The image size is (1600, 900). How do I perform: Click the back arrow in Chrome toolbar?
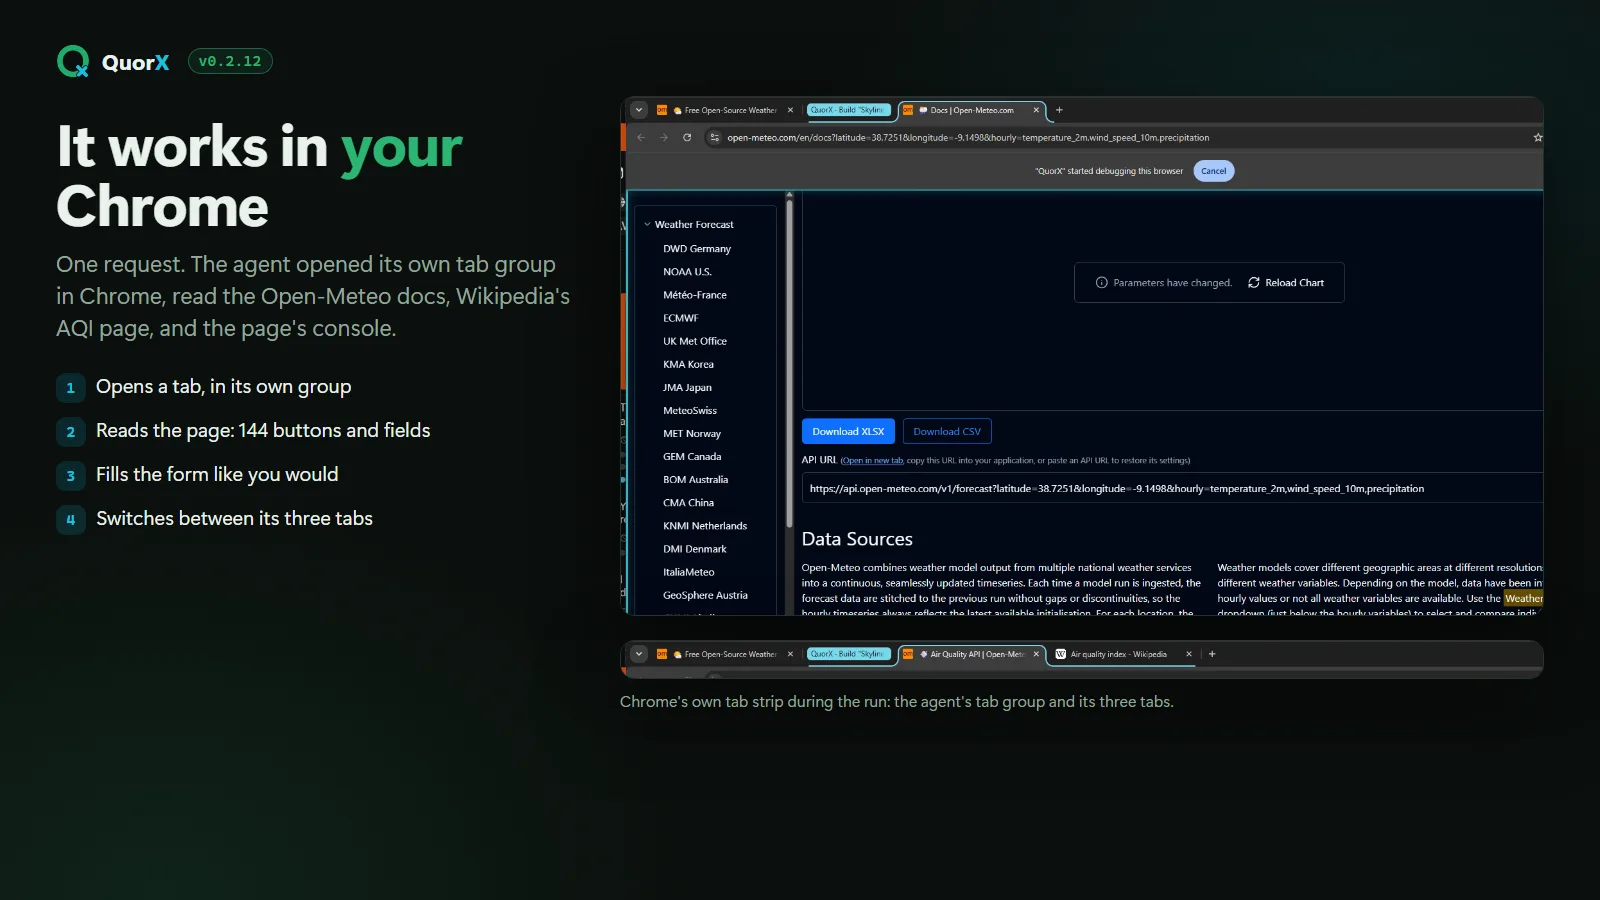point(641,138)
